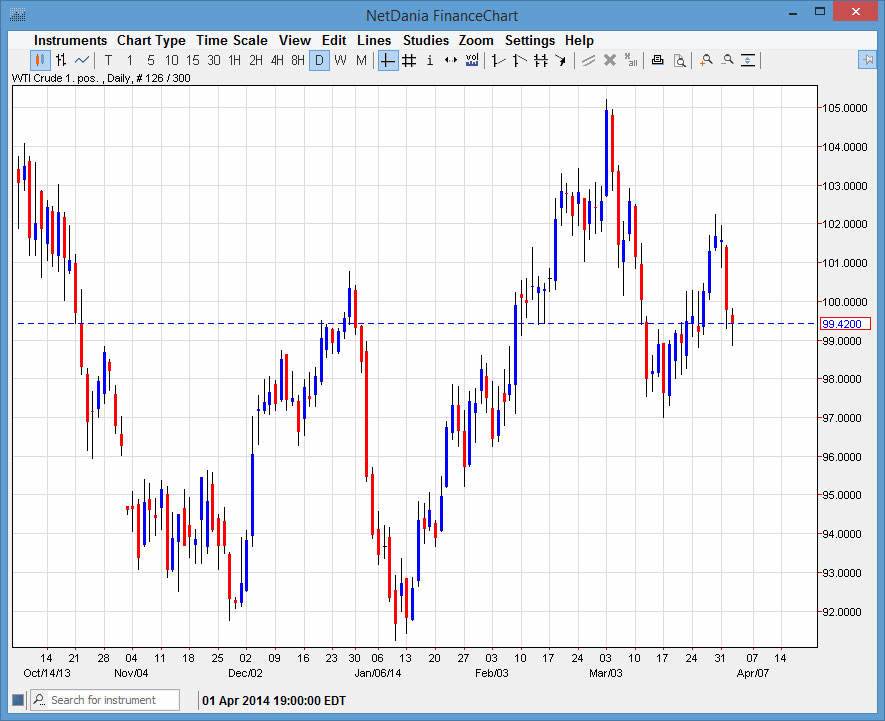Viewport: 885px width, 721px height.
Task: Select the candlestick chart type icon
Action: coord(41,60)
